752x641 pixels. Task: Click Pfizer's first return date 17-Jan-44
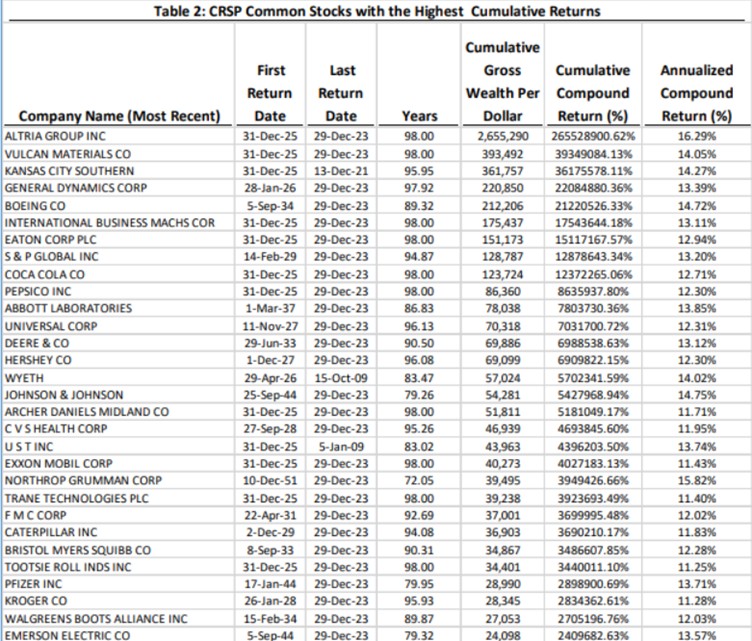(x=270, y=584)
